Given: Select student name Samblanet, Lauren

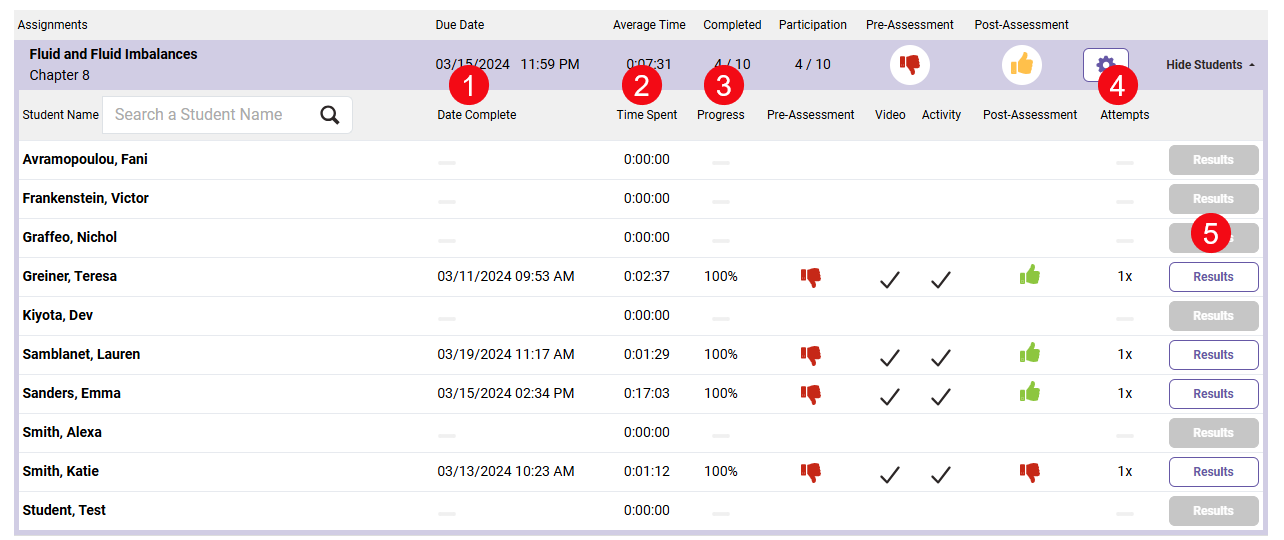Looking at the screenshot, I should [81, 355].
